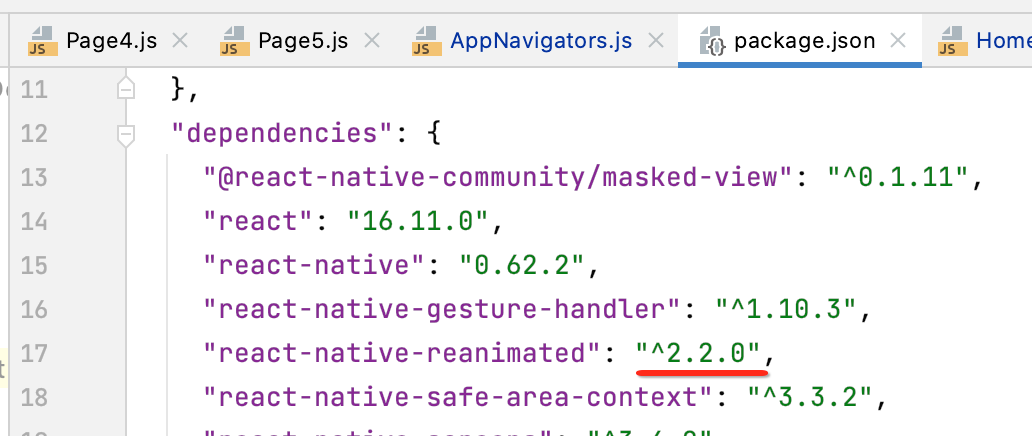This screenshot has height=436, width=1032.
Task: Close the AppNavigators.js tab
Action: pyautogui.click(x=656, y=41)
